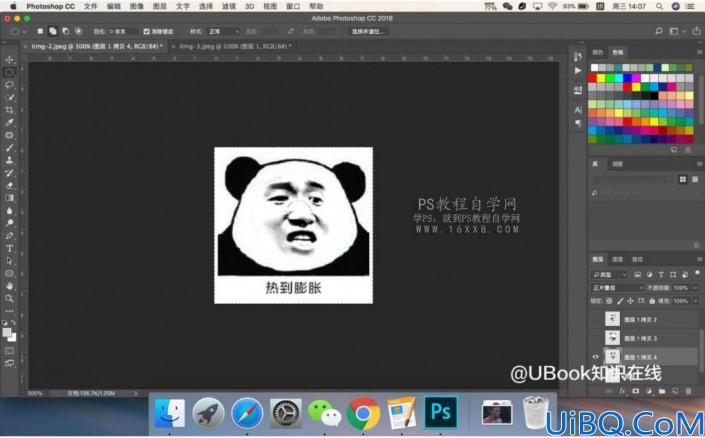
Task: Open the layer Opacity dropdown arrow
Action: pos(695,288)
